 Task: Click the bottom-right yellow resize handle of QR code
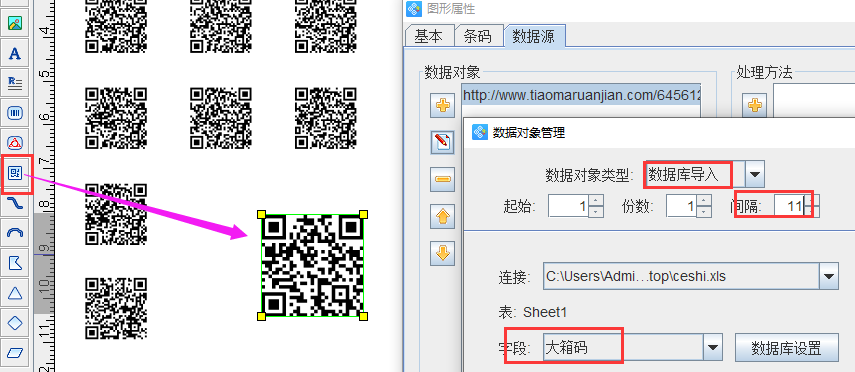pyautogui.click(x=364, y=316)
